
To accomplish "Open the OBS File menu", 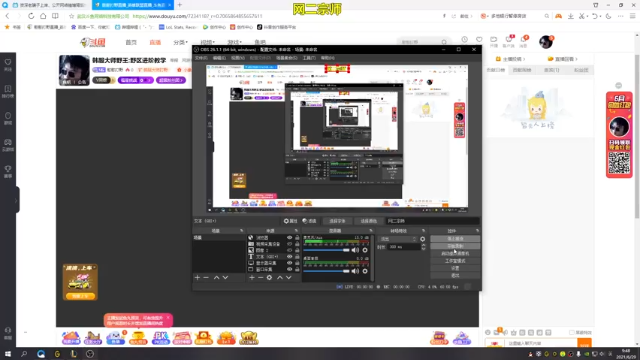I will click(x=201, y=58).
